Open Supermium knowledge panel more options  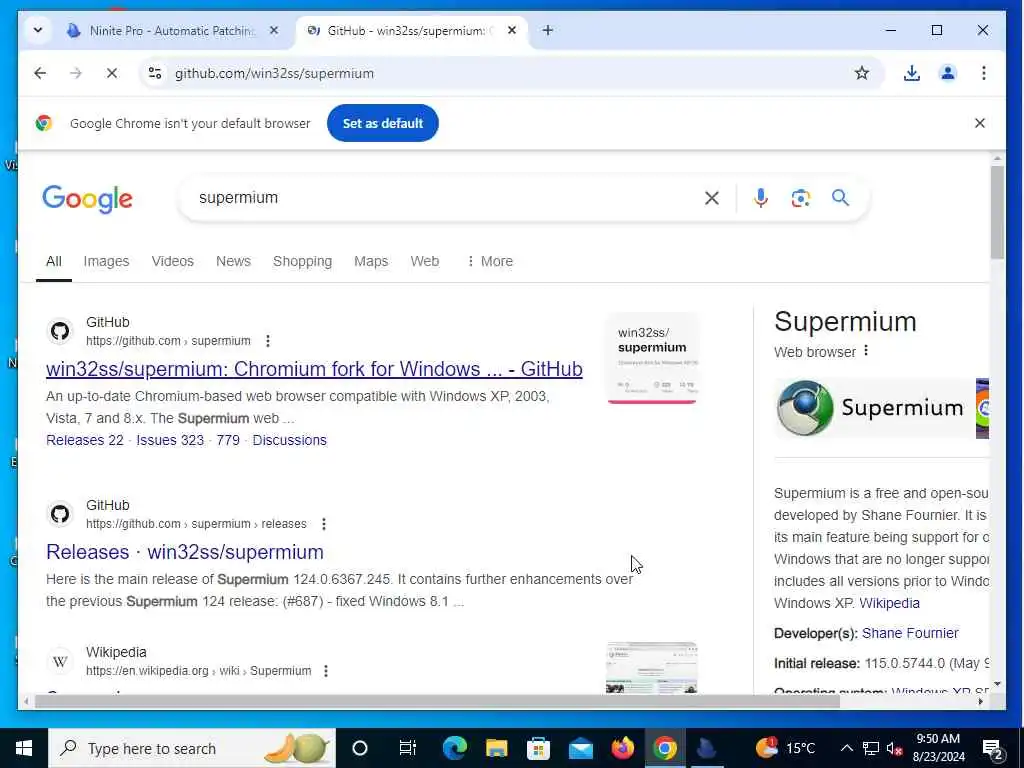coord(866,351)
